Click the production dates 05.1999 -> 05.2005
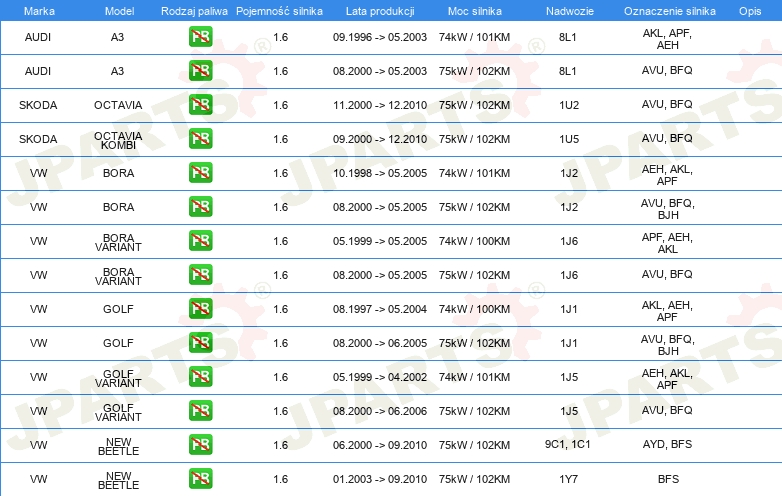Viewport: 782px width, 496px height. click(x=380, y=241)
